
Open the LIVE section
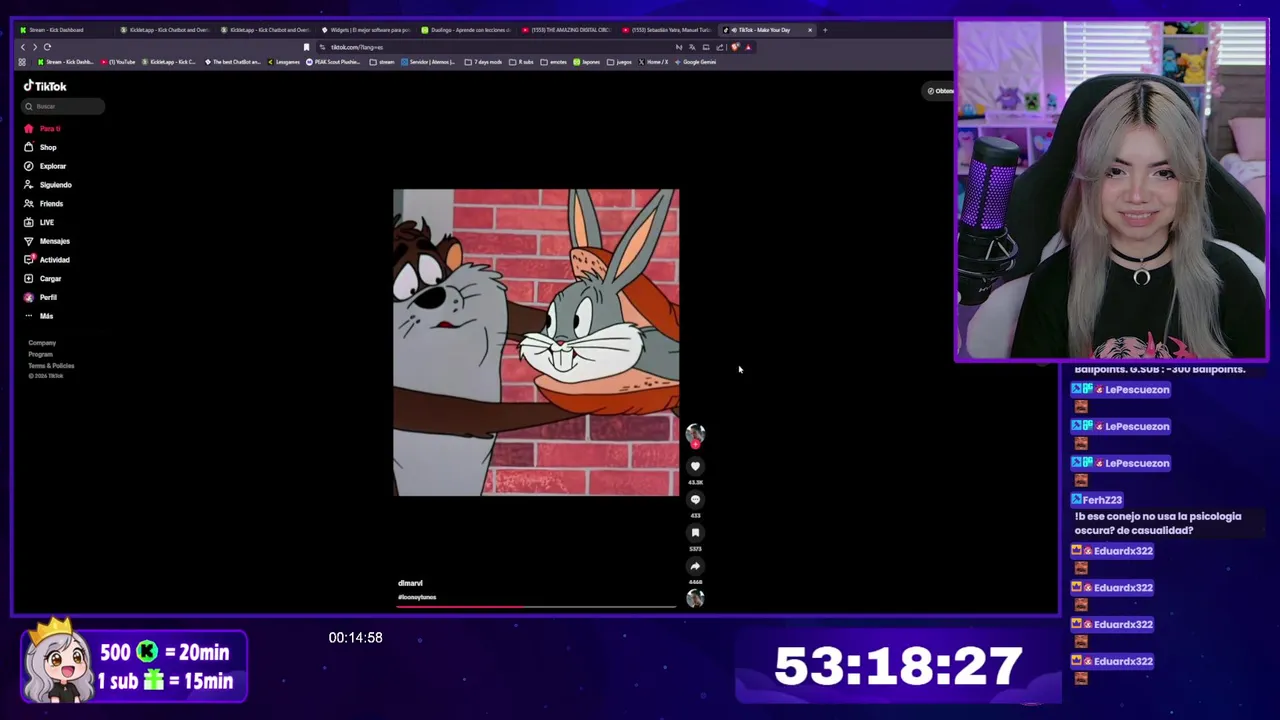[x=39, y=222]
